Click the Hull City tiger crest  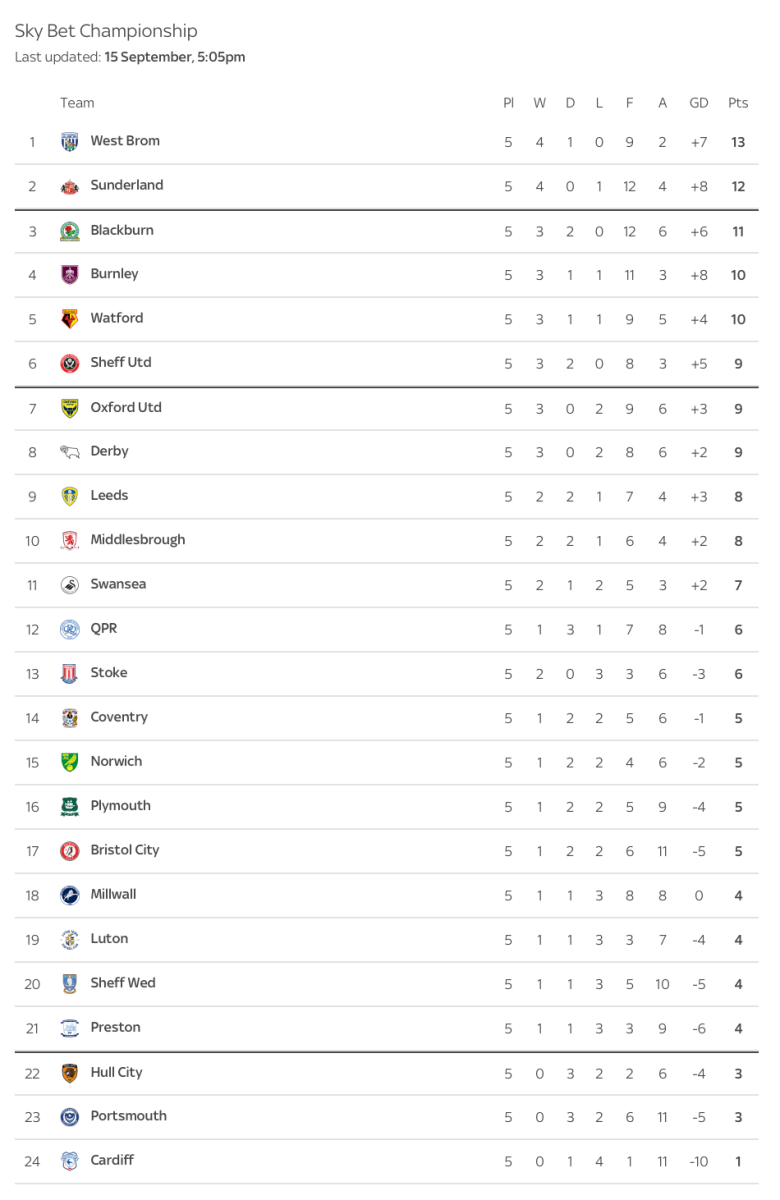click(x=69, y=1073)
